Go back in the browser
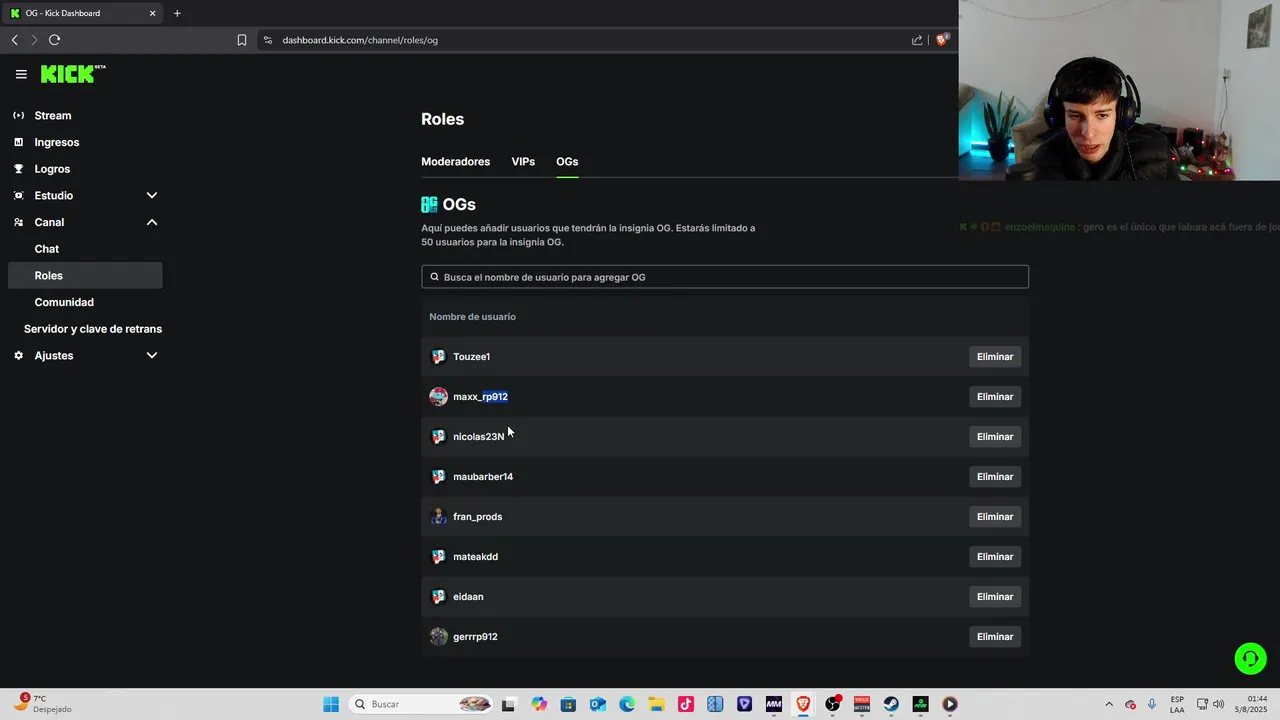The height and width of the screenshot is (720, 1280). pos(14,40)
